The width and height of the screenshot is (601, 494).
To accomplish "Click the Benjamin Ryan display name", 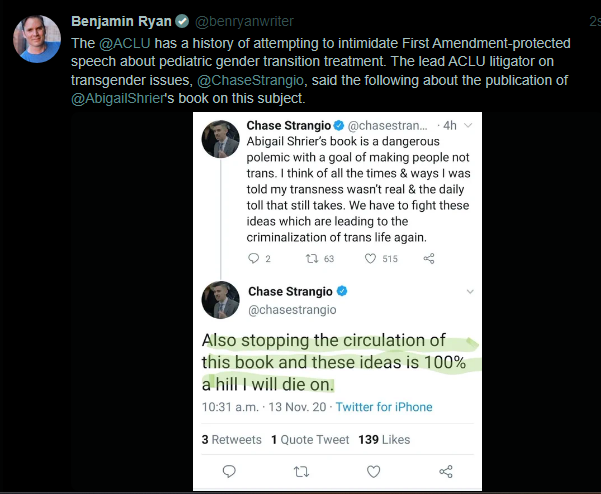I will point(121,21).
